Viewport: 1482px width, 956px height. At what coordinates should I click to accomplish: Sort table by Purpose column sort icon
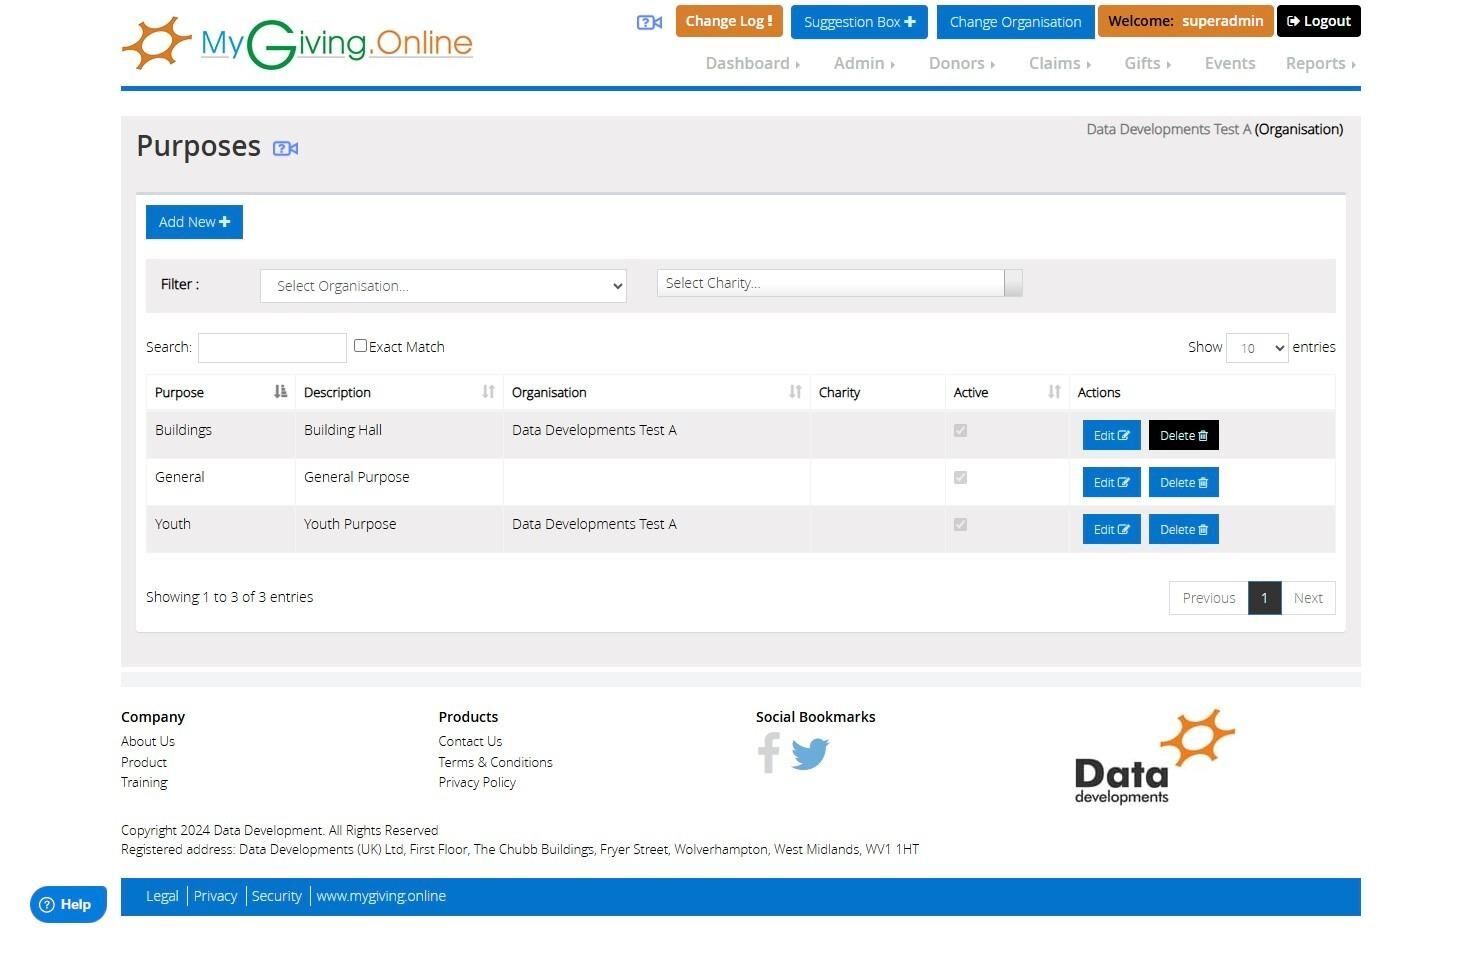(281, 392)
